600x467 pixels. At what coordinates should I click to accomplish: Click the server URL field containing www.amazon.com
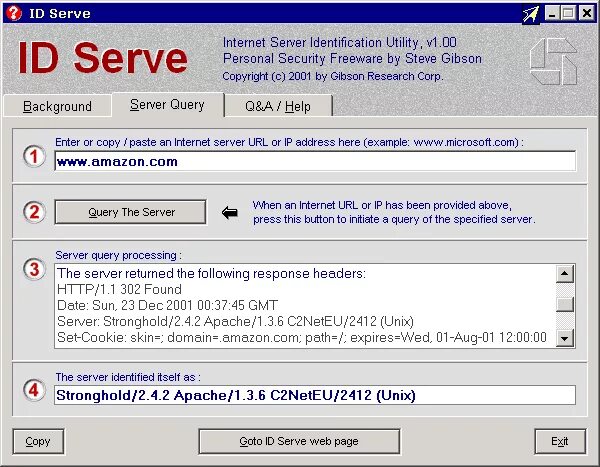[315, 162]
